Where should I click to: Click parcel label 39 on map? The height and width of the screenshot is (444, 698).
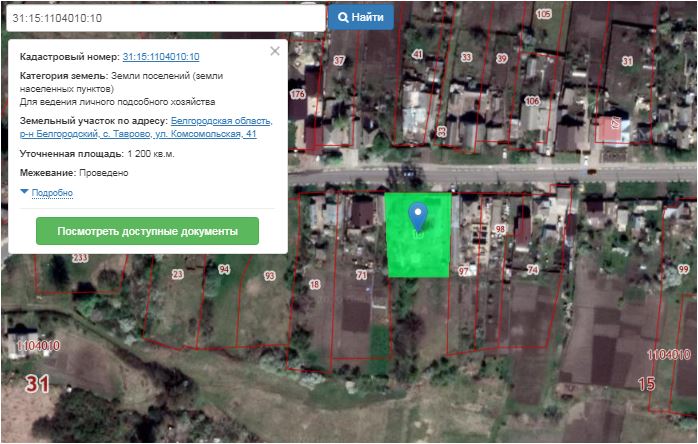[502, 58]
